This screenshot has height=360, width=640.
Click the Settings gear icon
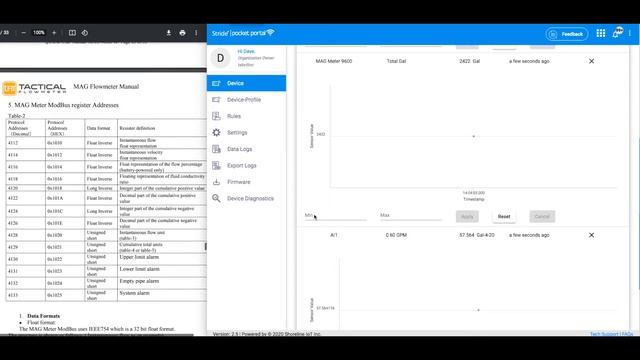[x=216, y=133]
